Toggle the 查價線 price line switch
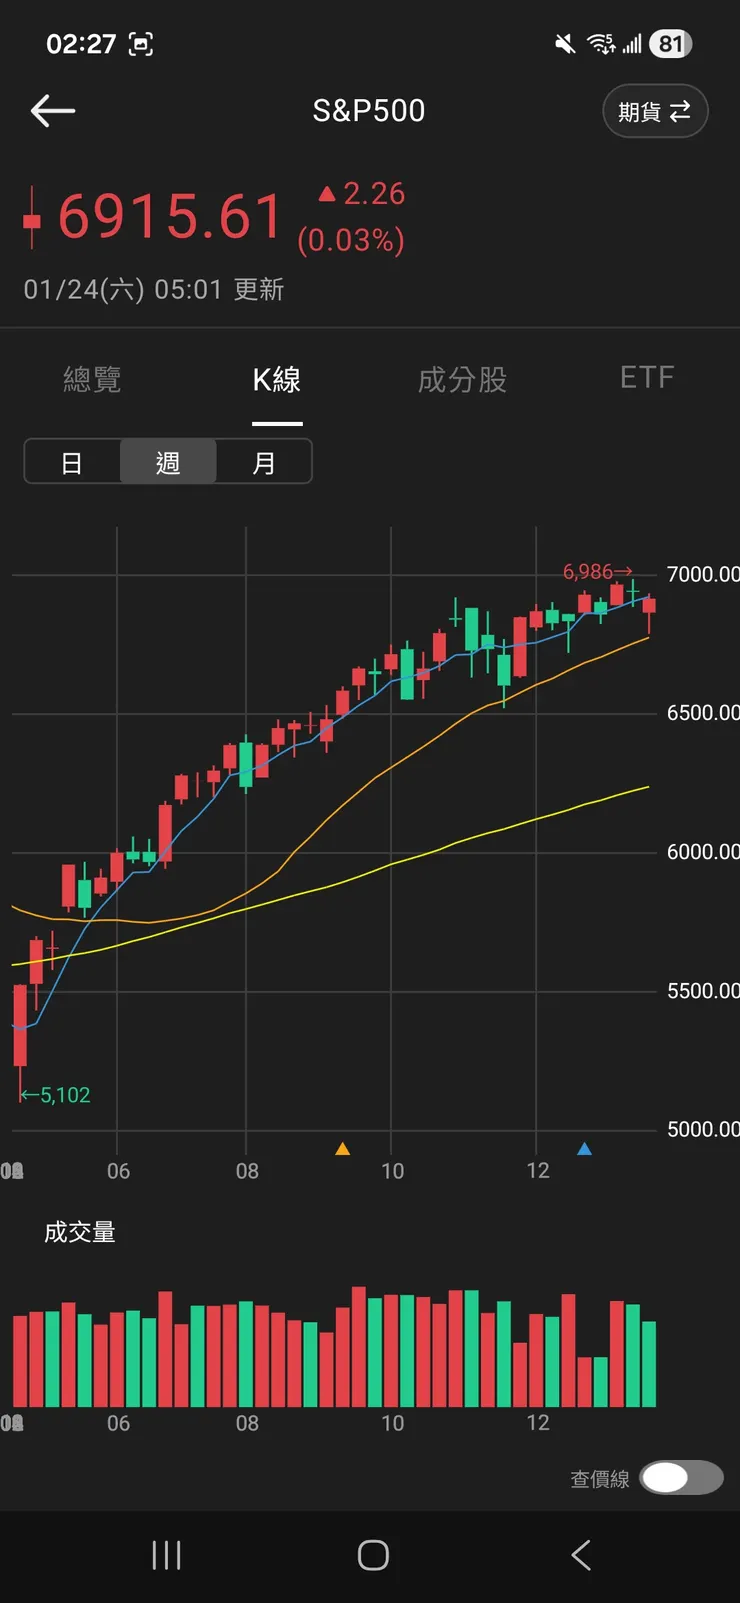 coord(681,1477)
